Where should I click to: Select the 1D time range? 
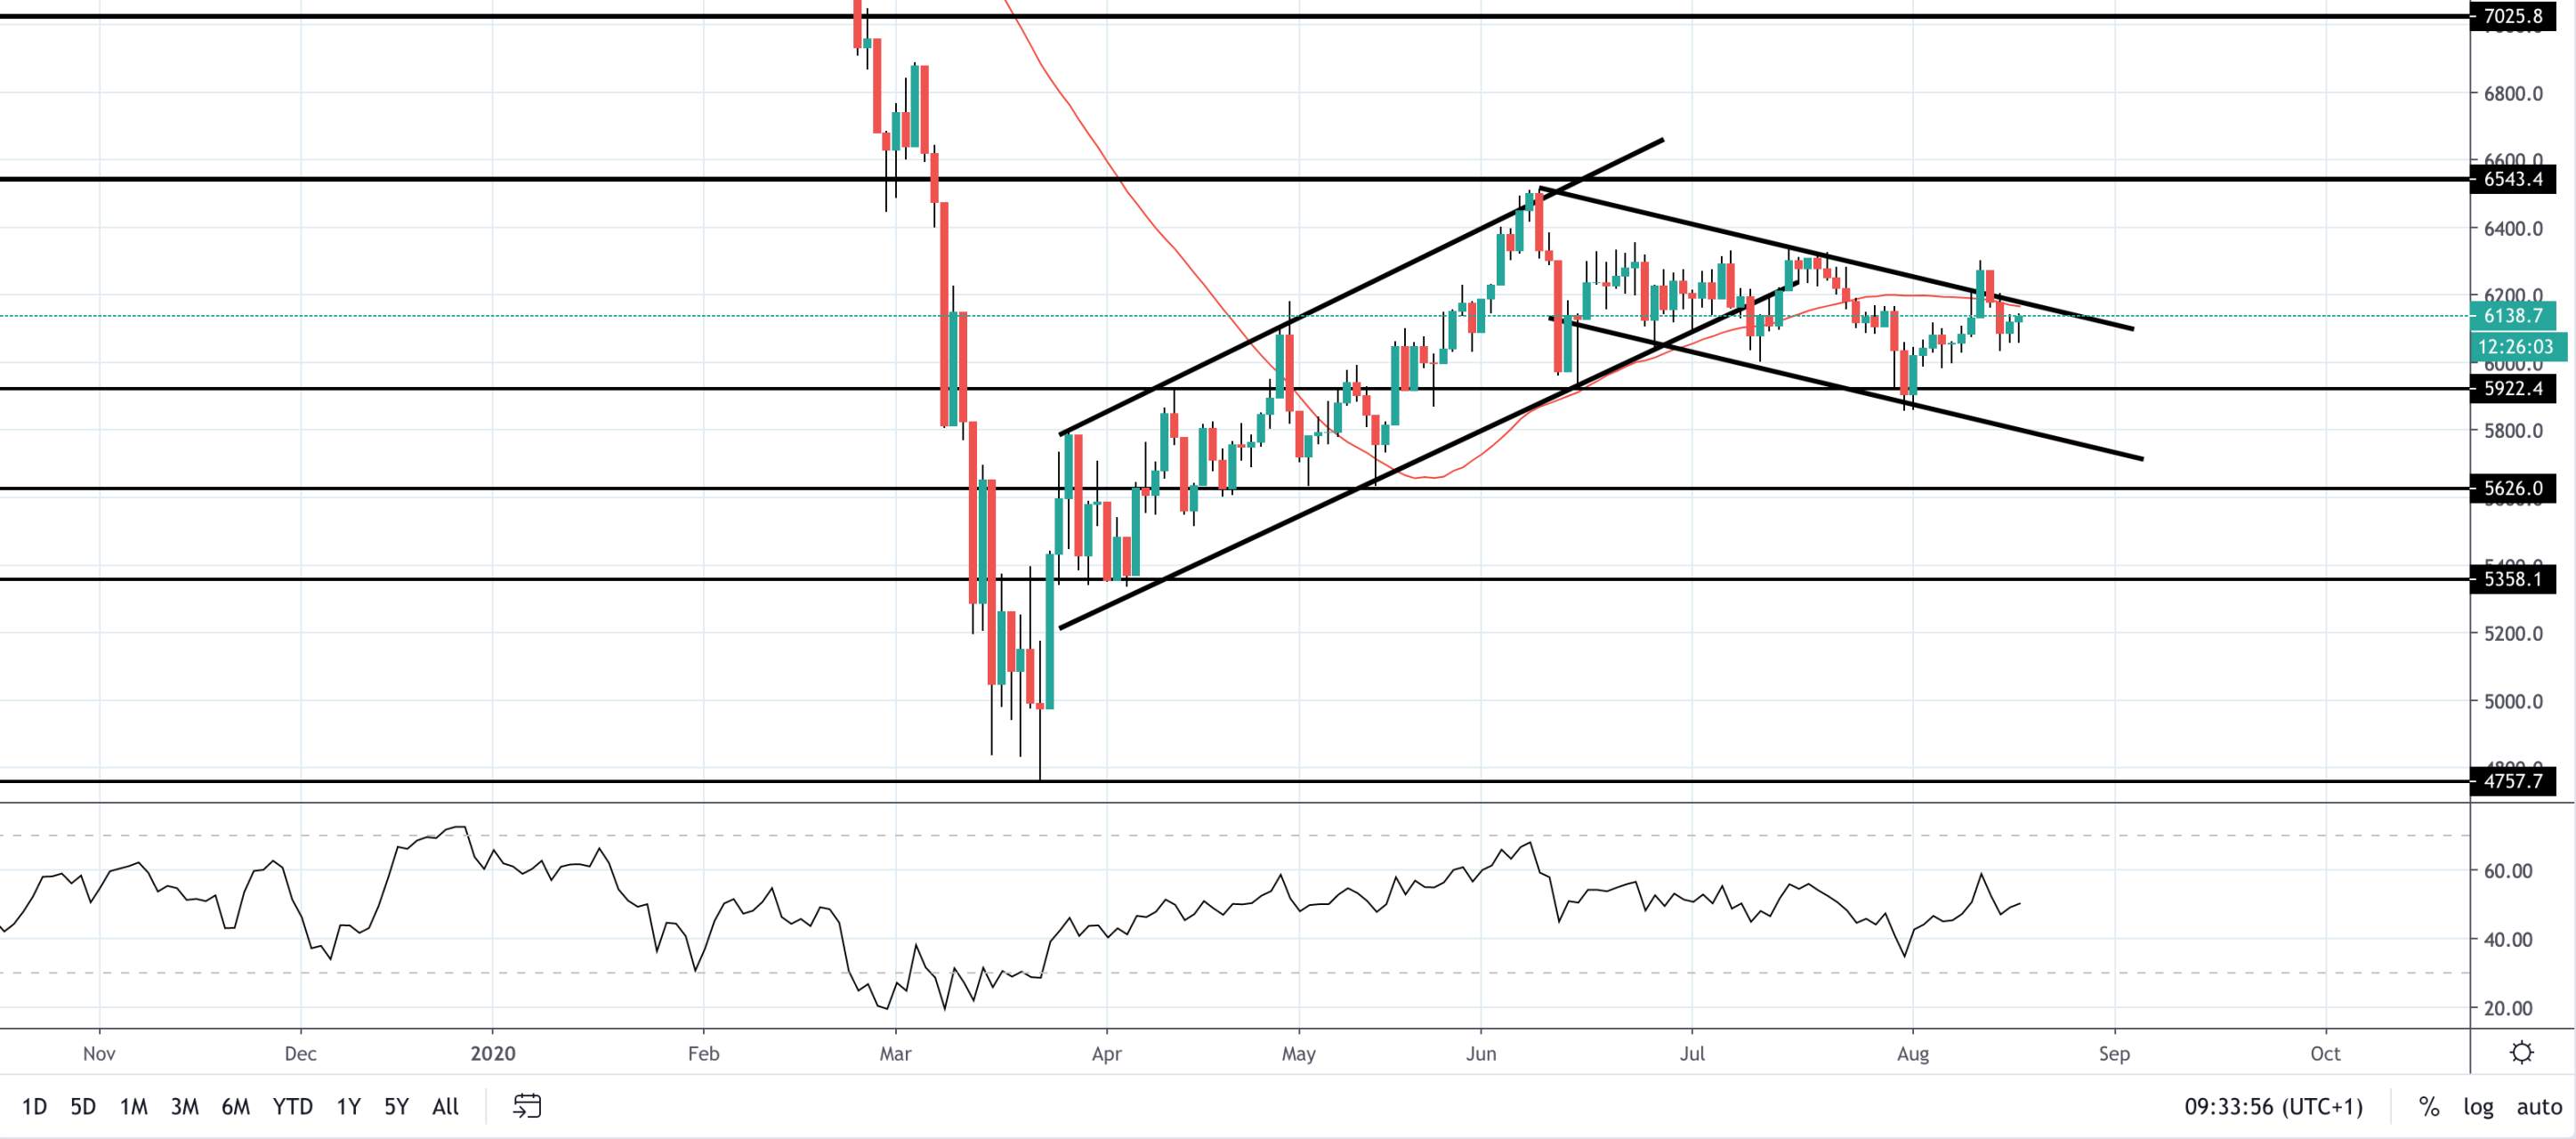tap(34, 1106)
